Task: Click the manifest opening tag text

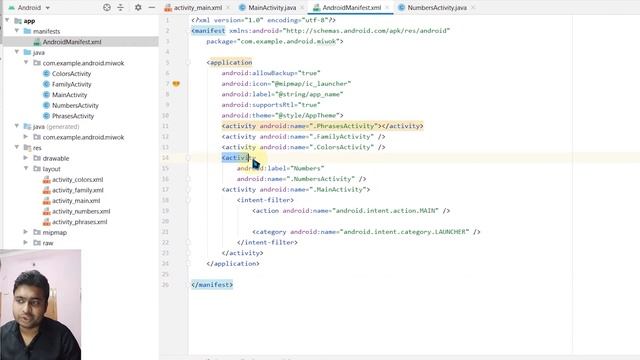Action: click(x=208, y=31)
